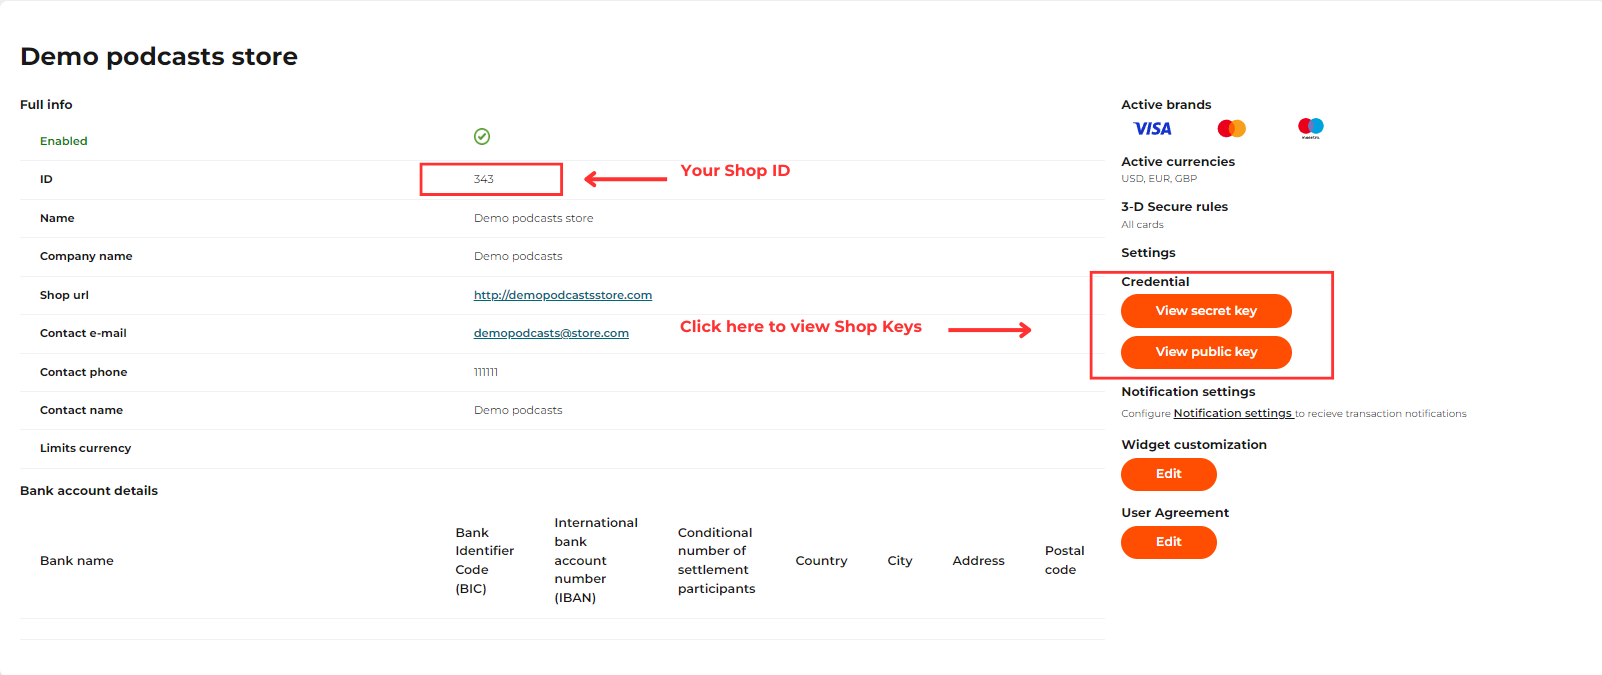The image size is (1602, 675).
Task: Edit Widget customization settings
Action: click(x=1169, y=474)
